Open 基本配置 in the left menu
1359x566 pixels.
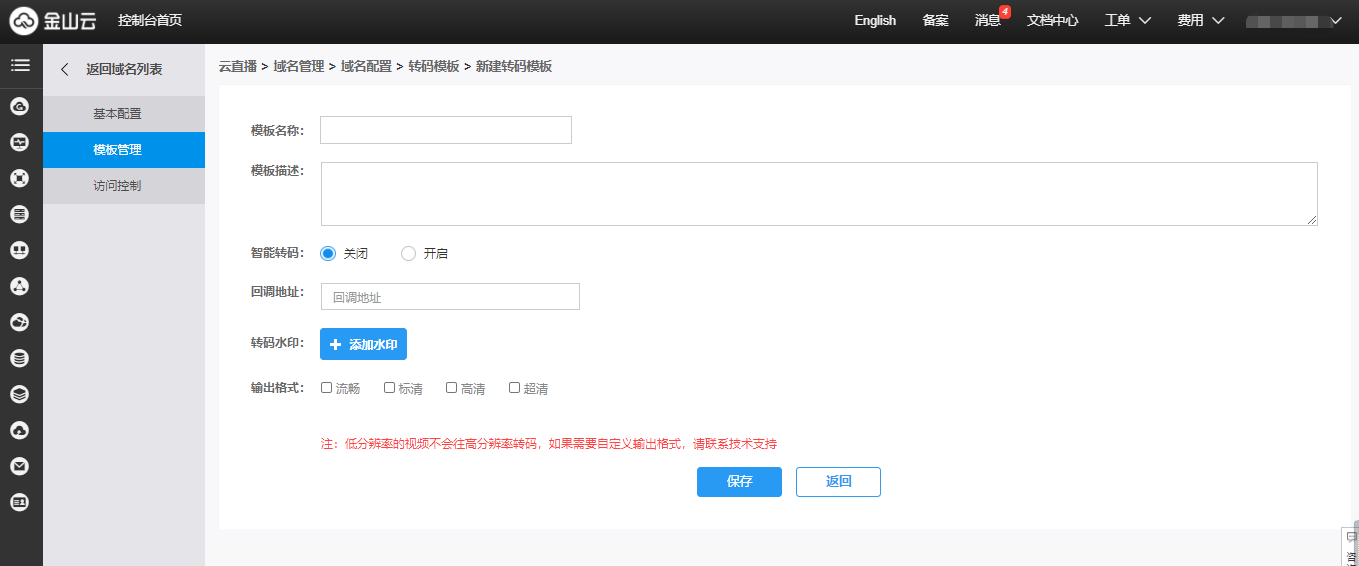(117, 114)
